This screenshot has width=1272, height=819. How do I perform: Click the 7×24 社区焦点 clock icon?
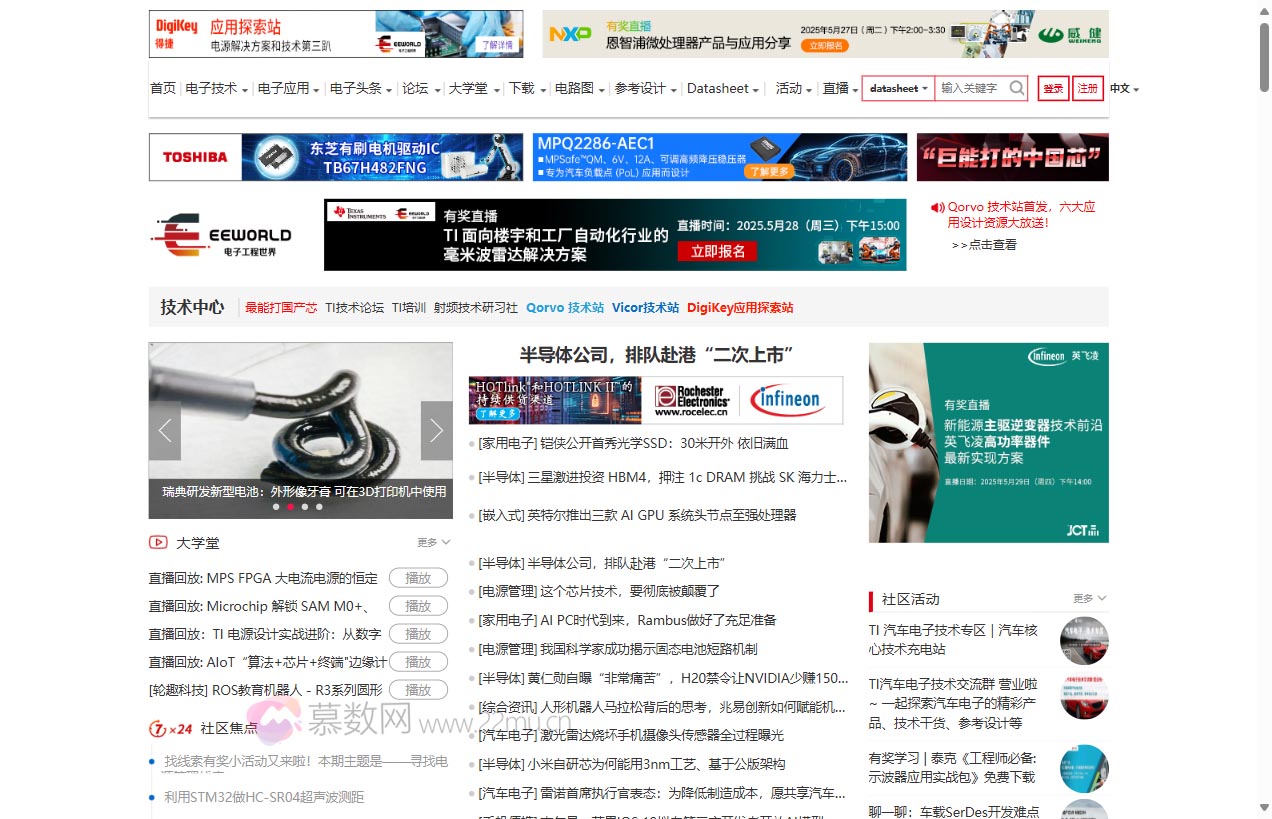pyautogui.click(x=160, y=730)
